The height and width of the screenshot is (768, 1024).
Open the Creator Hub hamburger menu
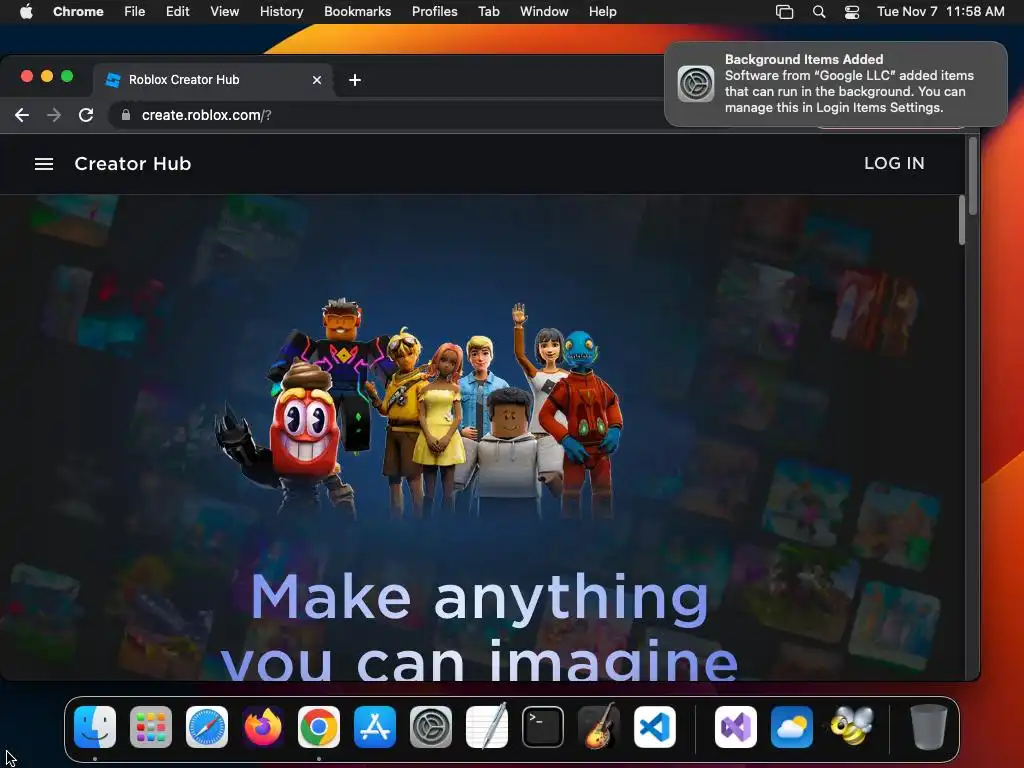[x=44, y=164]
